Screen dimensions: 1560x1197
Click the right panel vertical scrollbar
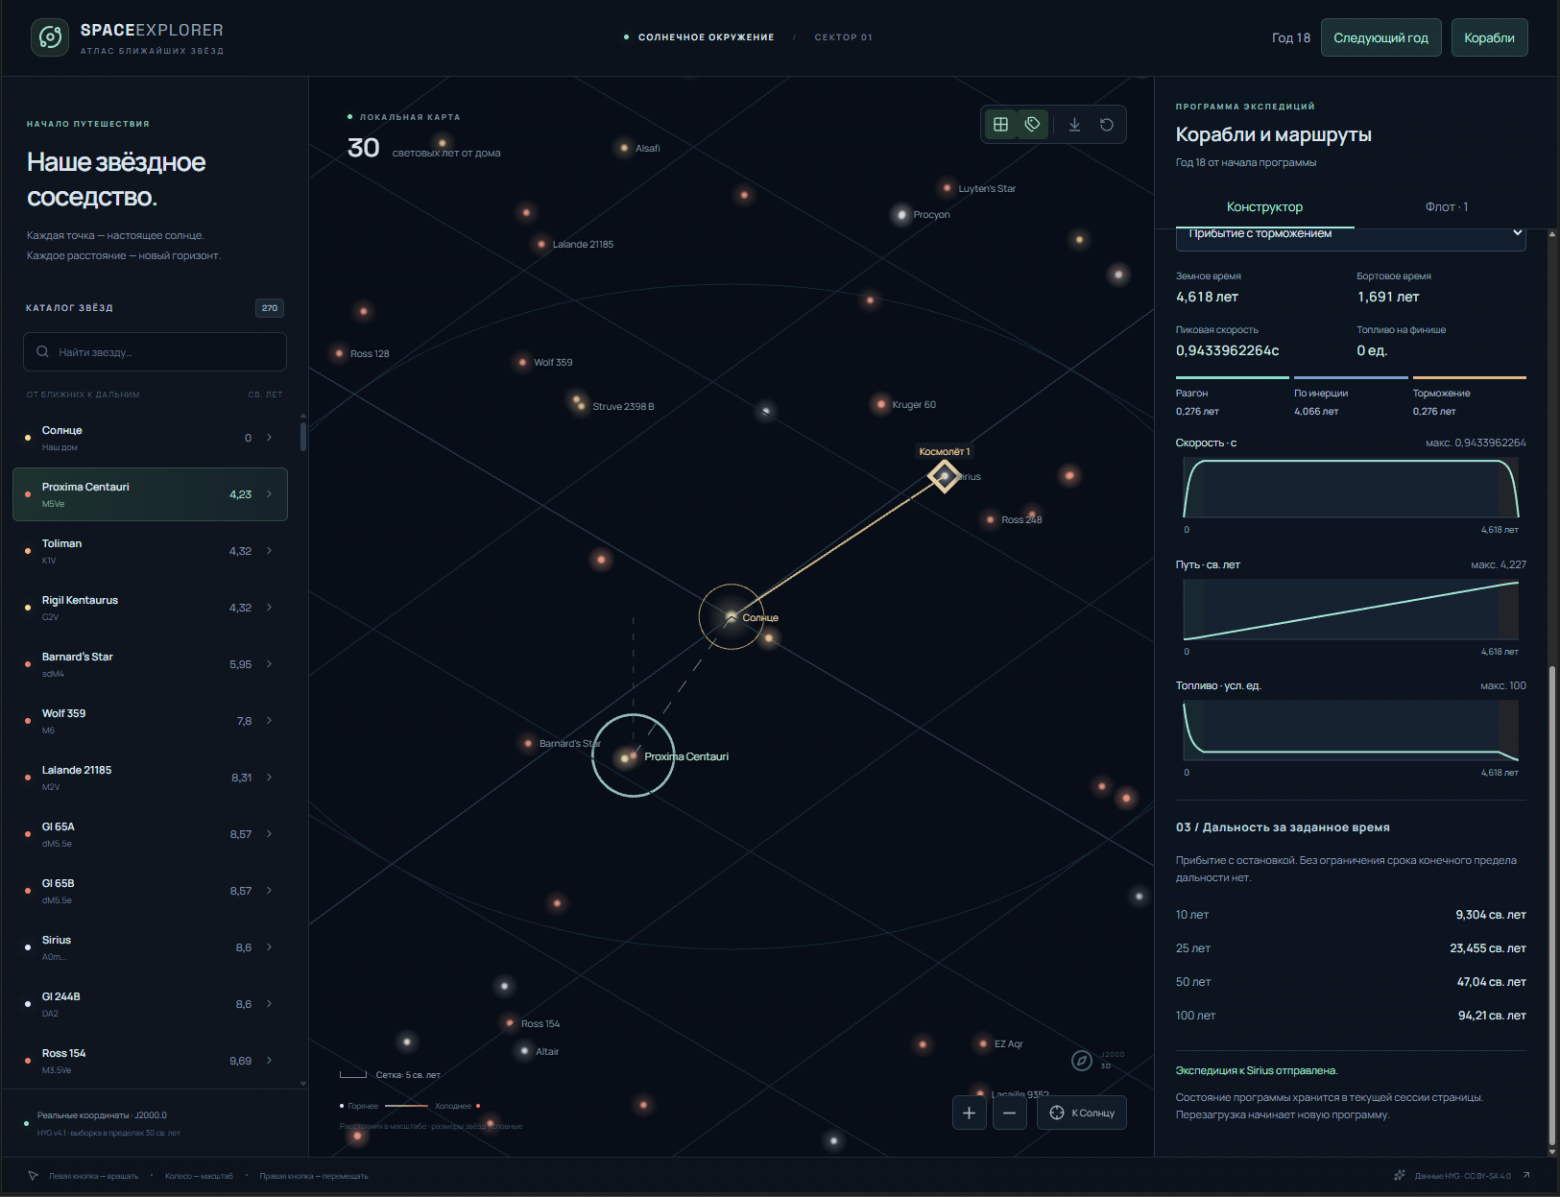[x=1552, y=905]
